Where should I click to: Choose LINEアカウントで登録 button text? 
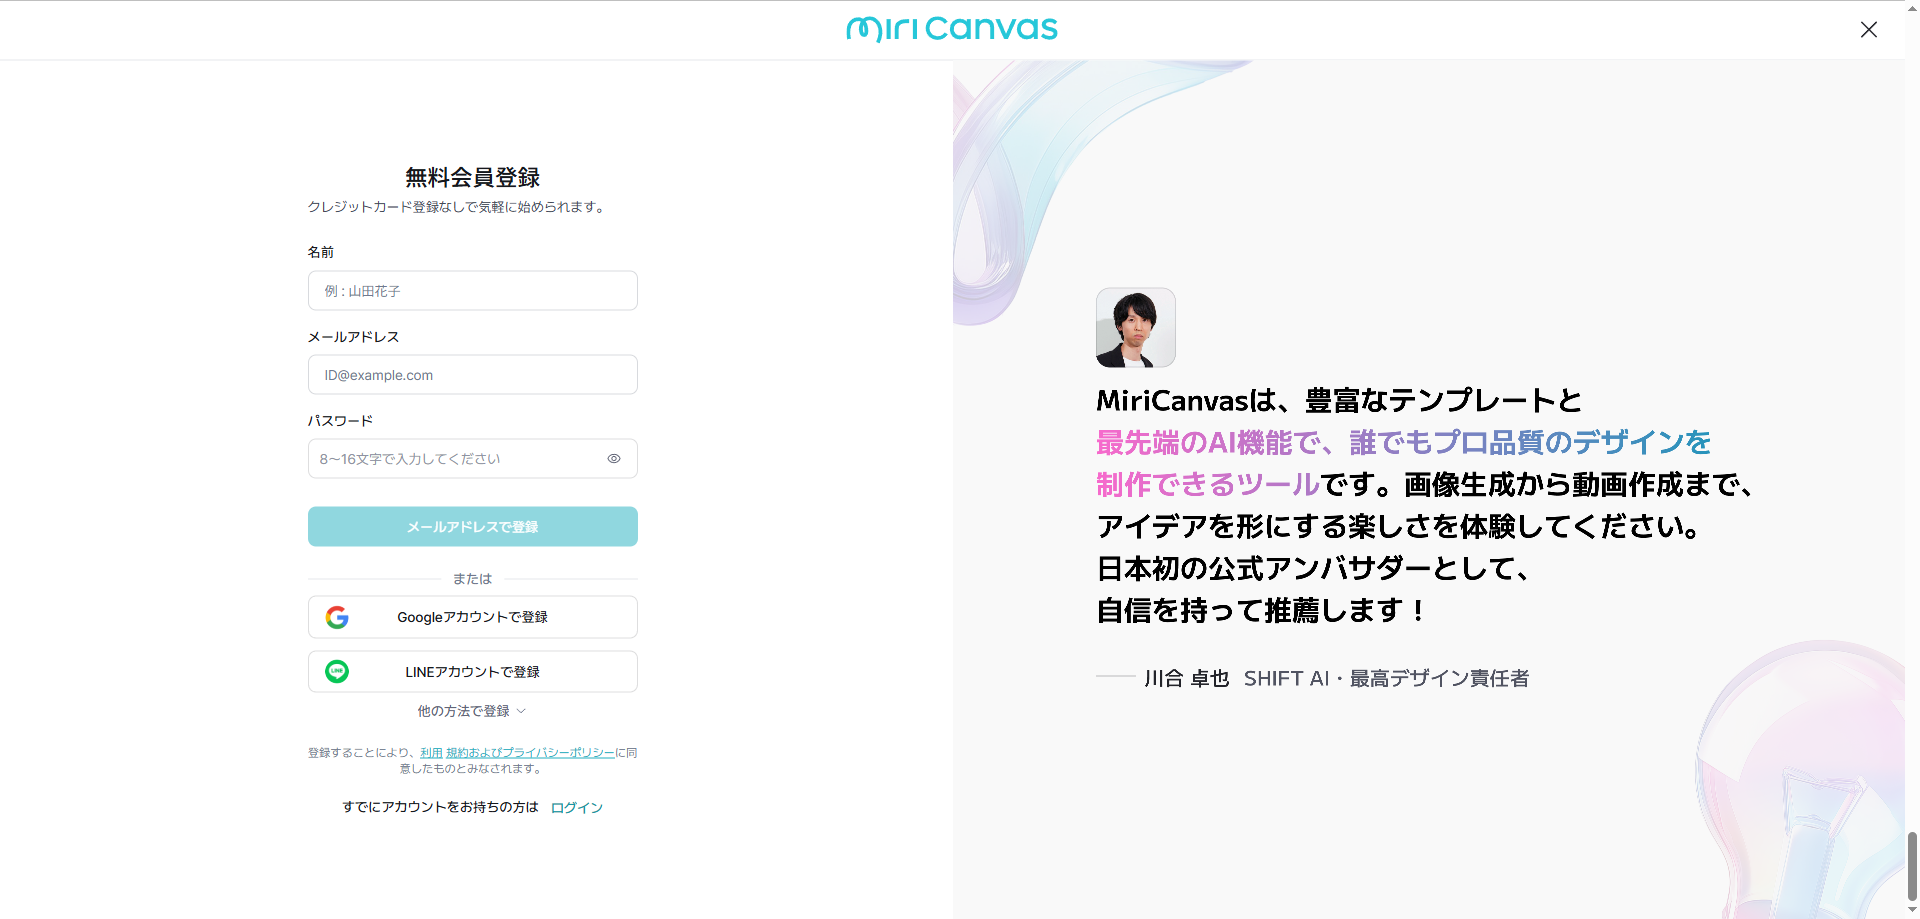472,672
